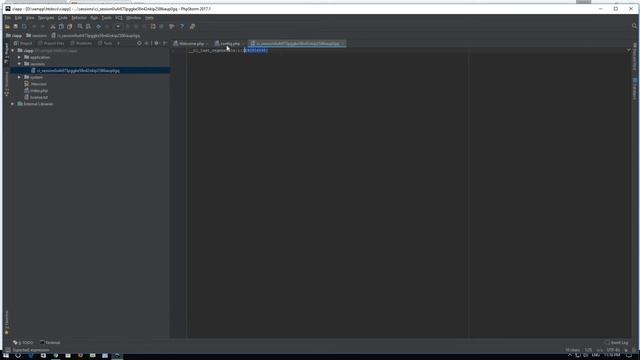The height and width of the screenshot is (360, 640).
Task: Open the TODO tool window
Action: 23,342
